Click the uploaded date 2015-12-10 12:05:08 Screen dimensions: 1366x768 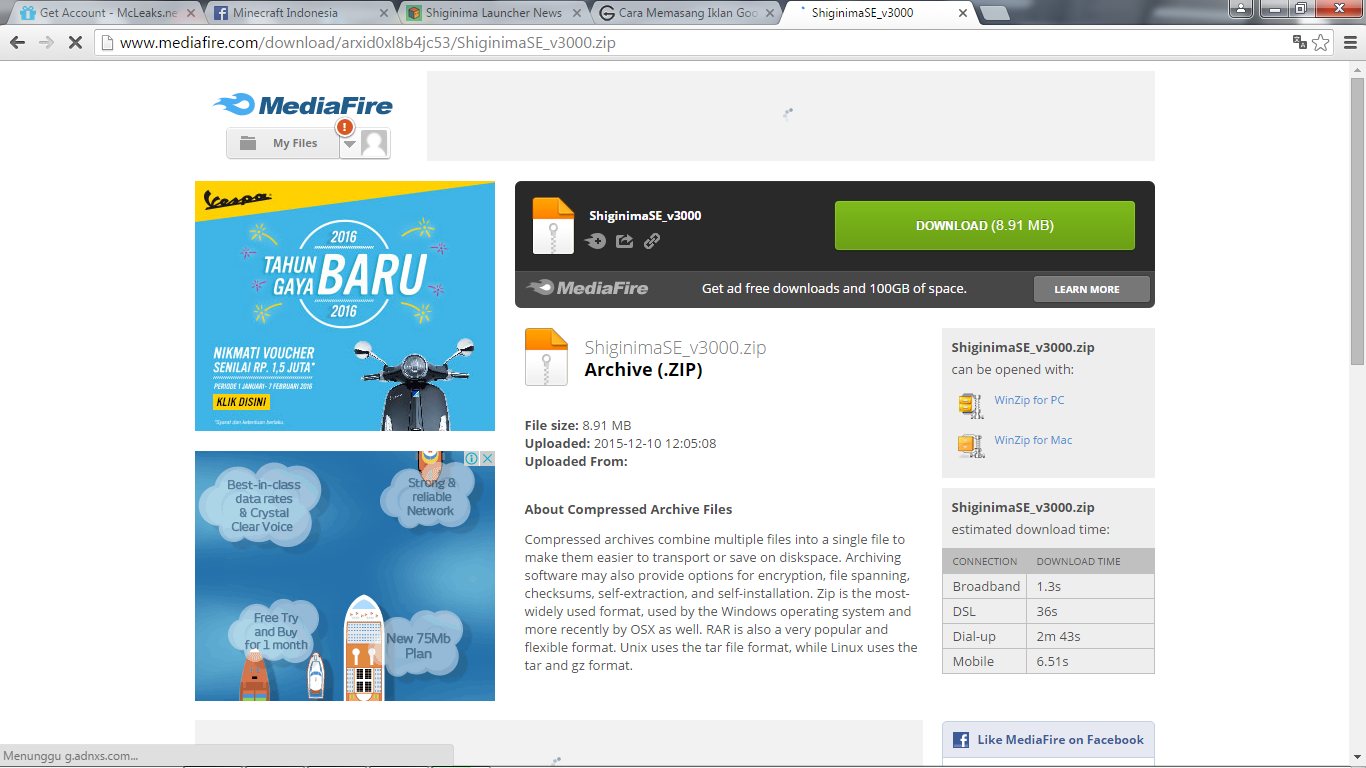[x=655, y=443]
